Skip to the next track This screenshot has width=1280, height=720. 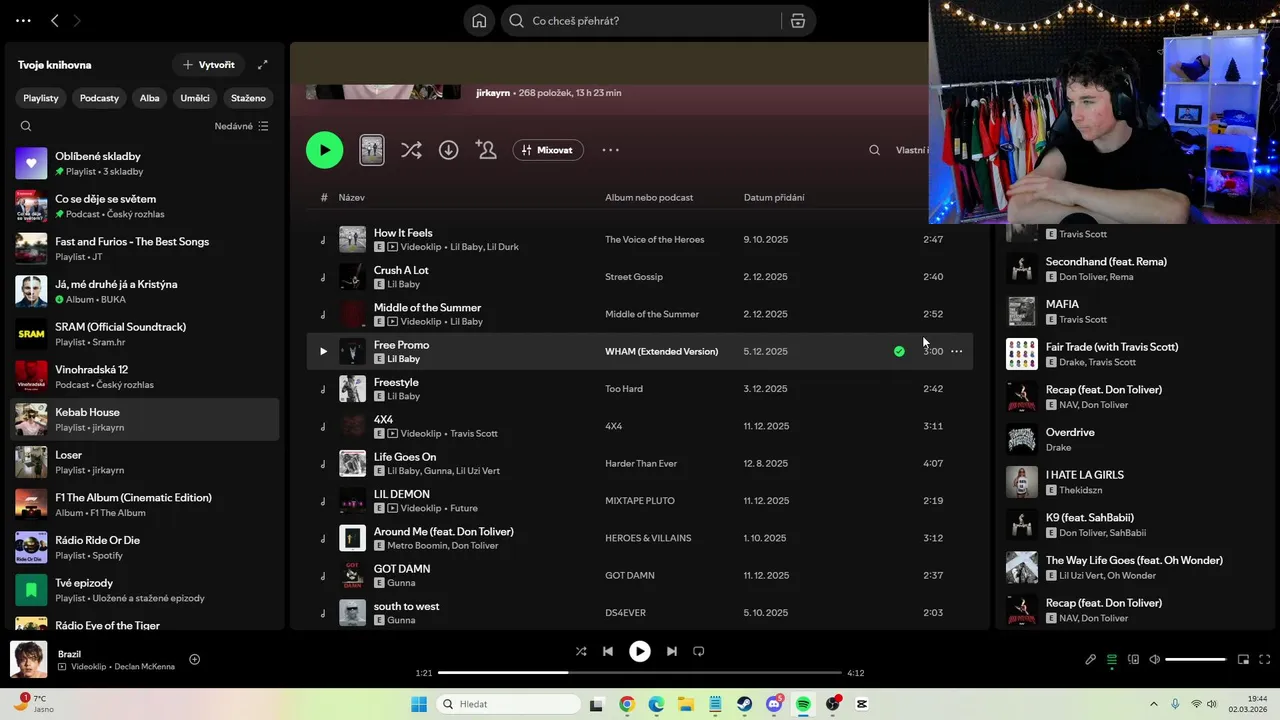(x=672, y=651)
